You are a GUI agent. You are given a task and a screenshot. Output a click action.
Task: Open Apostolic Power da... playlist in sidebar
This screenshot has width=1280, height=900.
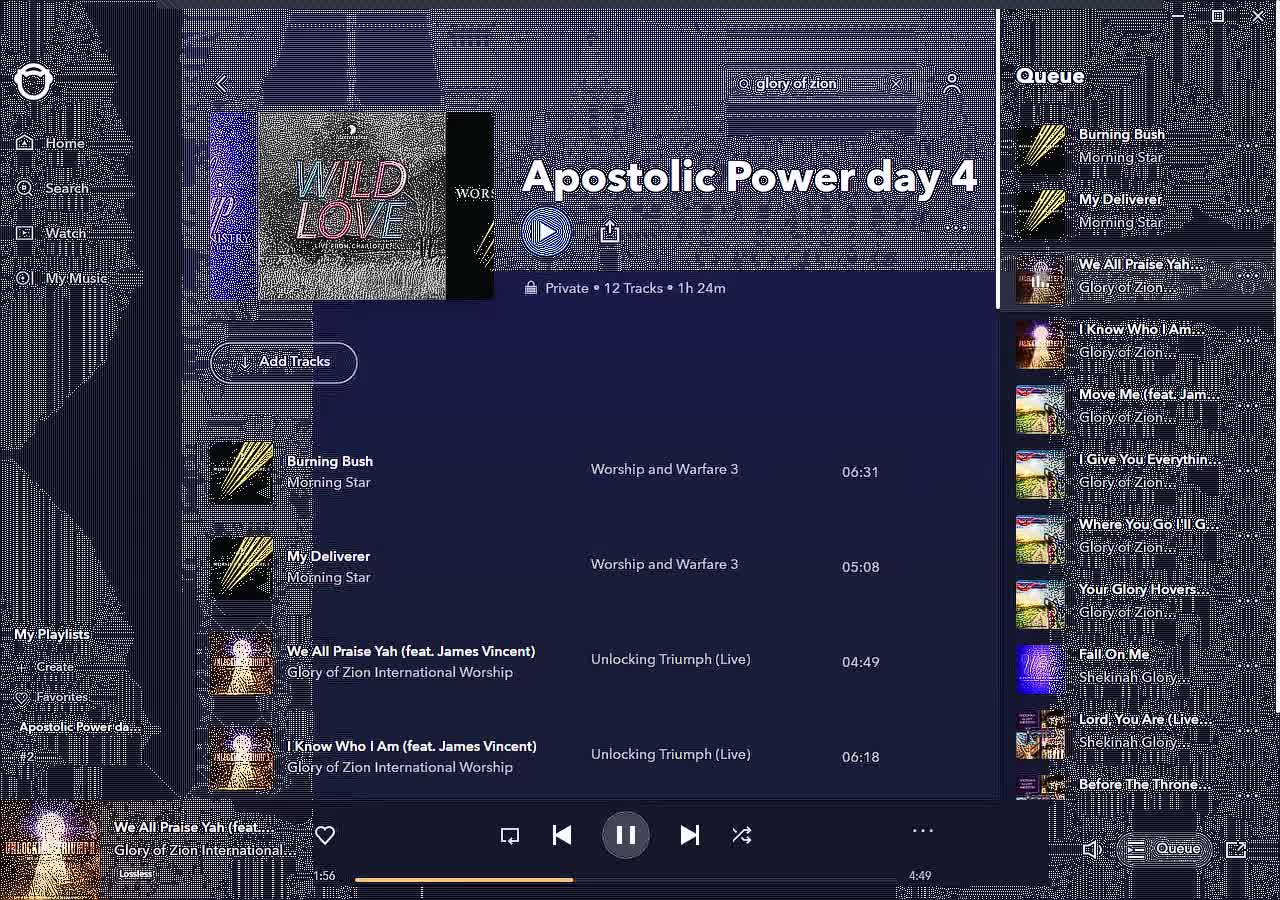pyautogui.click(x=79, y=727)
